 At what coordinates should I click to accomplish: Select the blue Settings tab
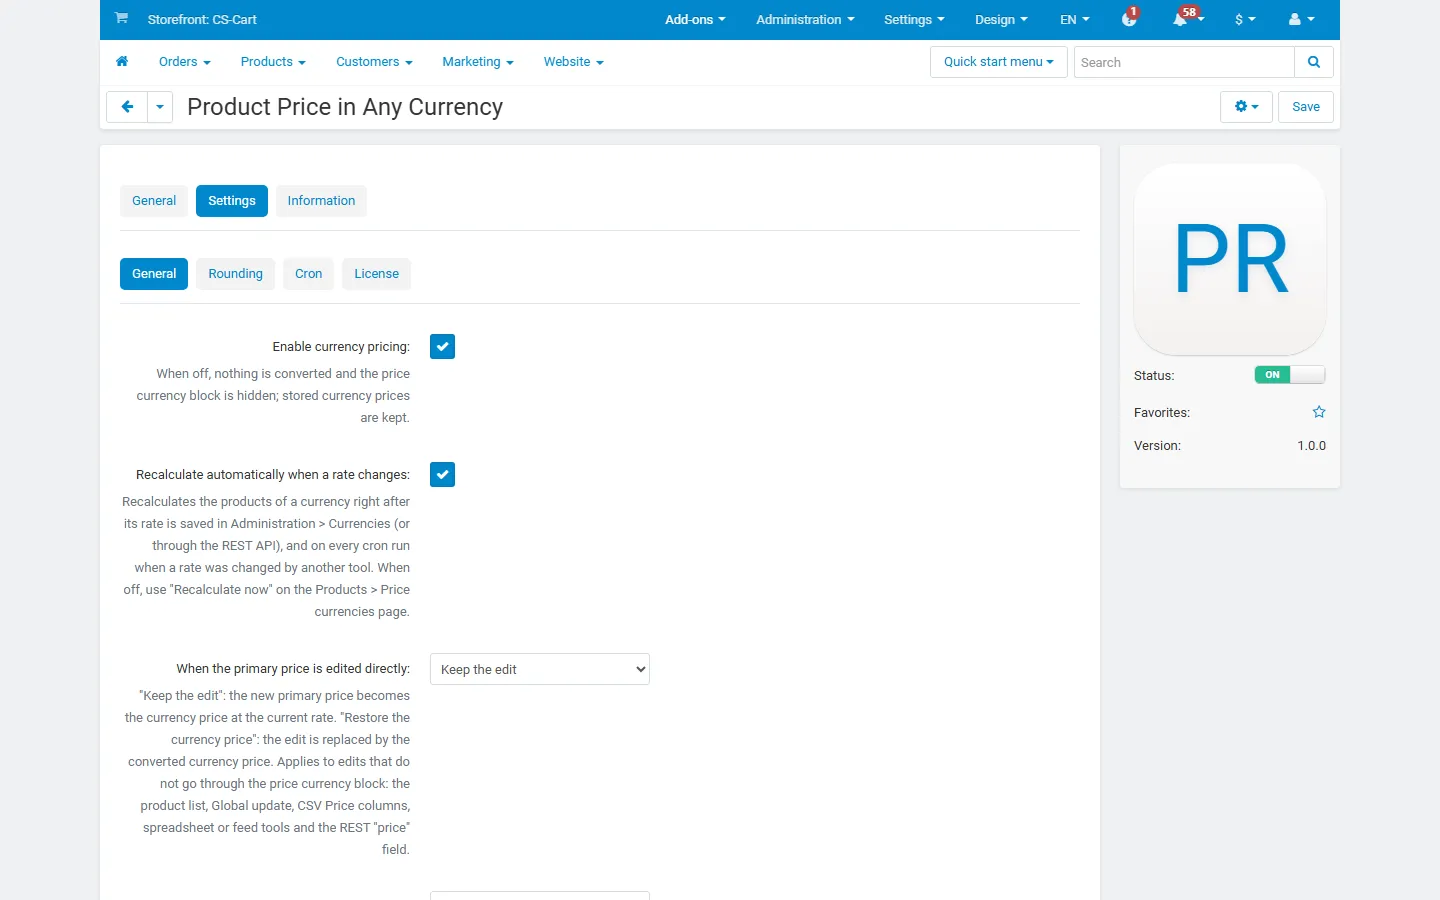coord(232,201)
